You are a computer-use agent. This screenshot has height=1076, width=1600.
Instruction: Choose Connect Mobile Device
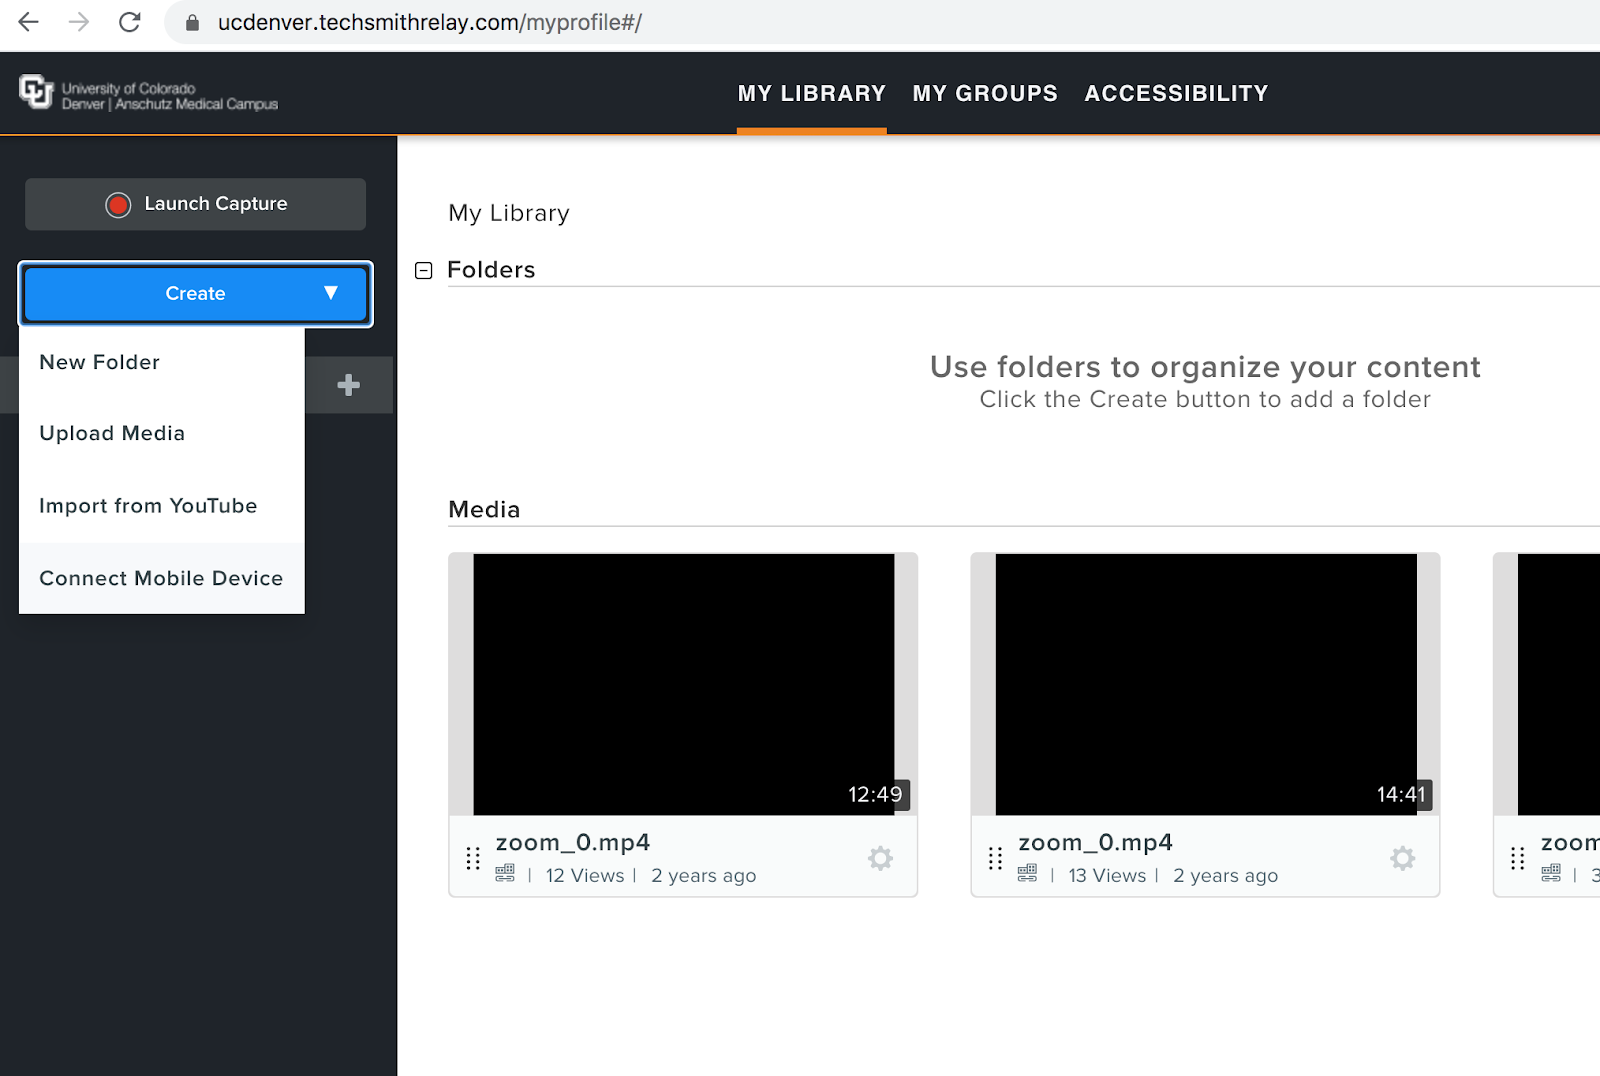pos(162,578)
